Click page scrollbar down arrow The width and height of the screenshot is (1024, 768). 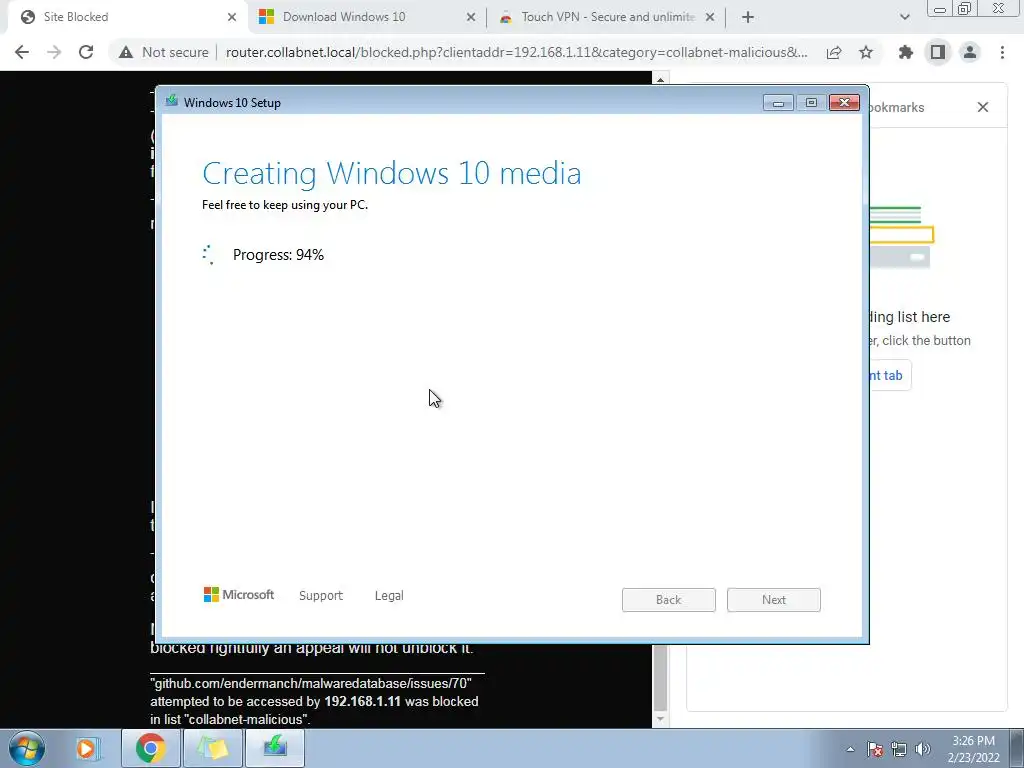pyautogui.click(x=660, y=719)
